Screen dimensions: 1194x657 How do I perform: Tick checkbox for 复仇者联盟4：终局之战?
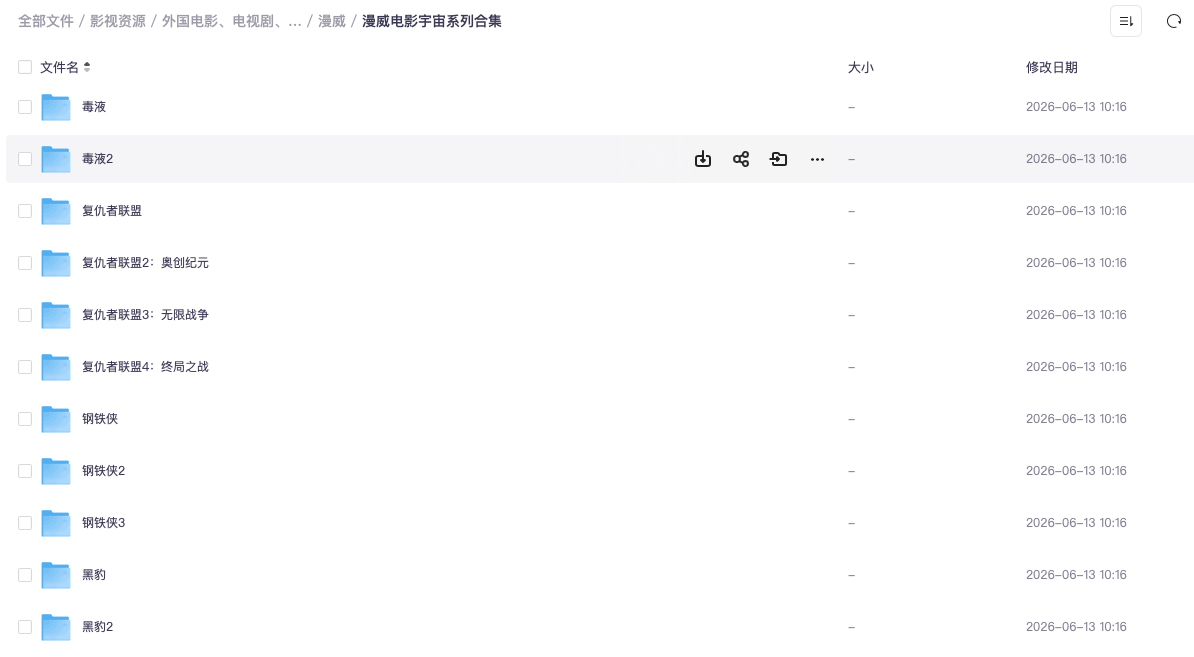(25, 367)
